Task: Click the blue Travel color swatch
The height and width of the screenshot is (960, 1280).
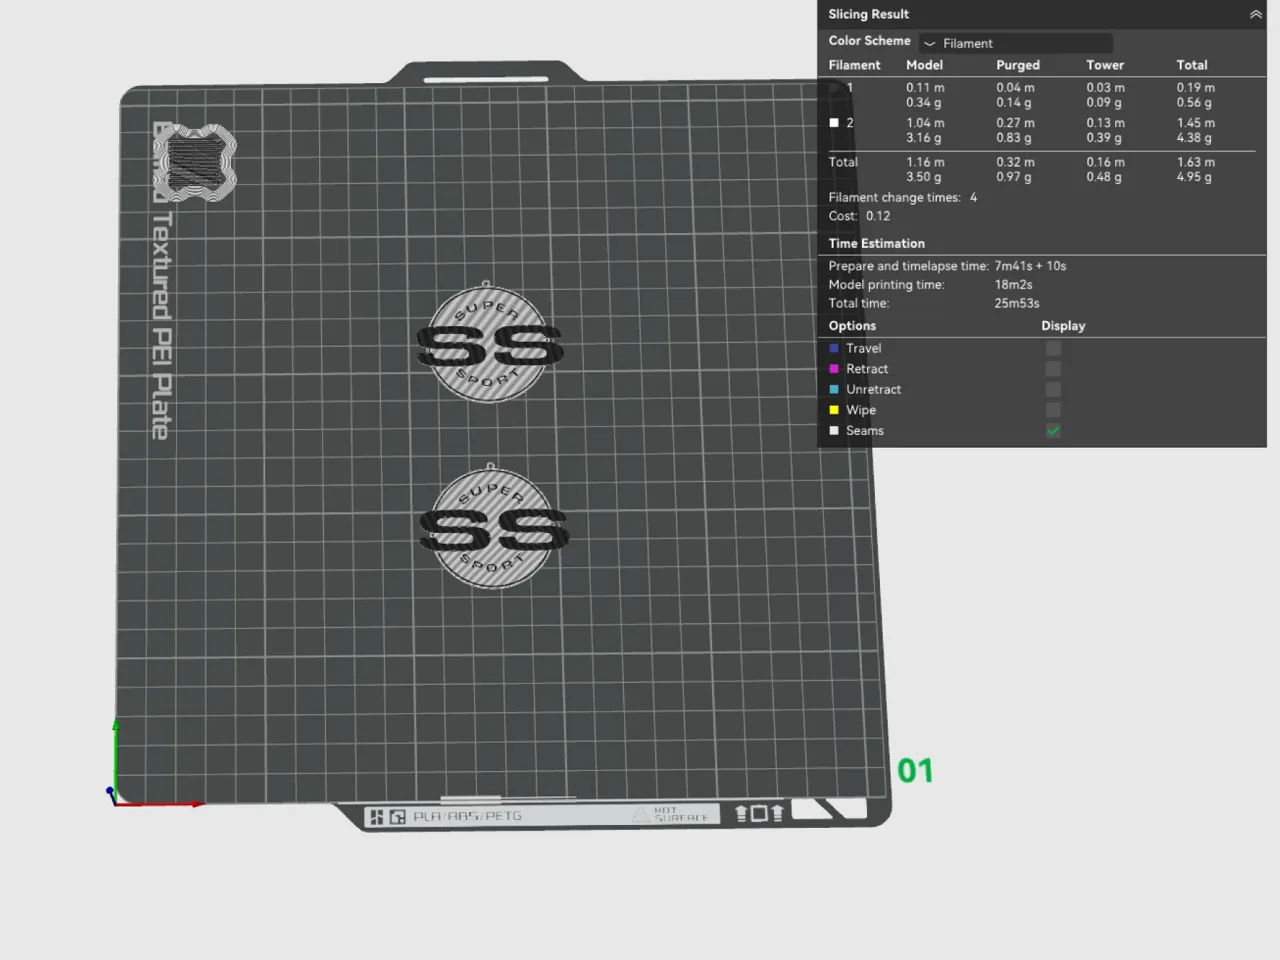Action: [834, 348]
